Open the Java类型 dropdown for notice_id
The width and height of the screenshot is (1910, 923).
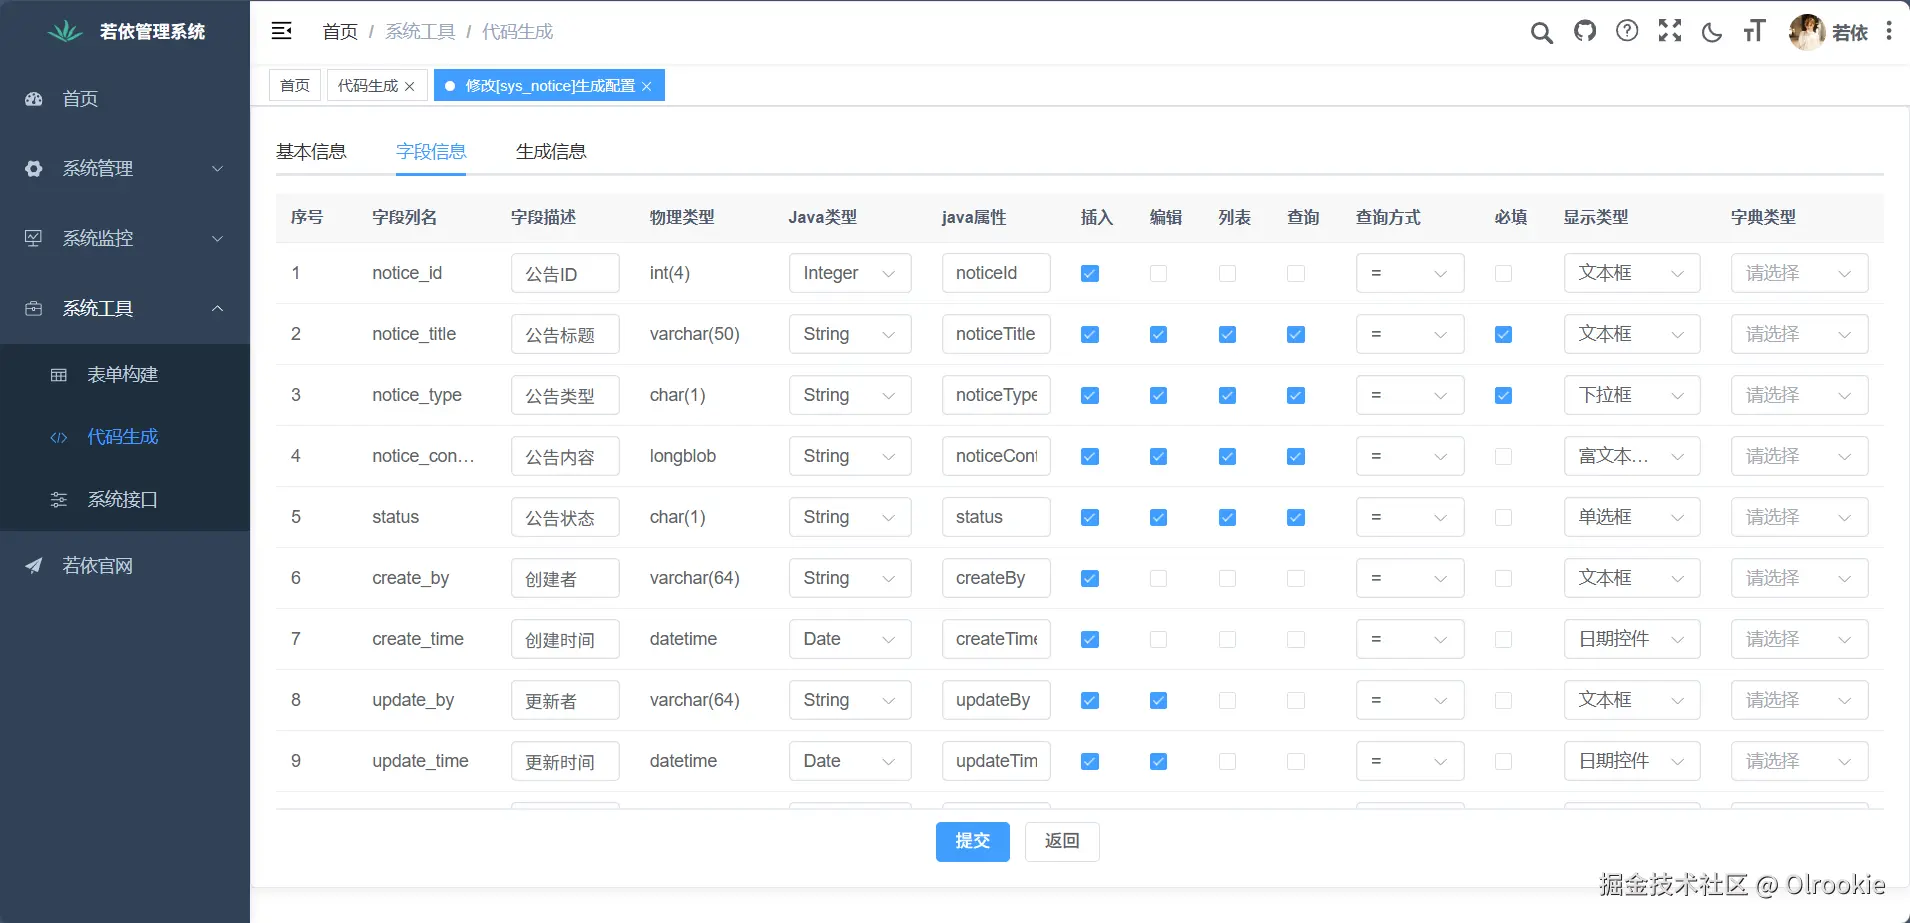[849, 272]
